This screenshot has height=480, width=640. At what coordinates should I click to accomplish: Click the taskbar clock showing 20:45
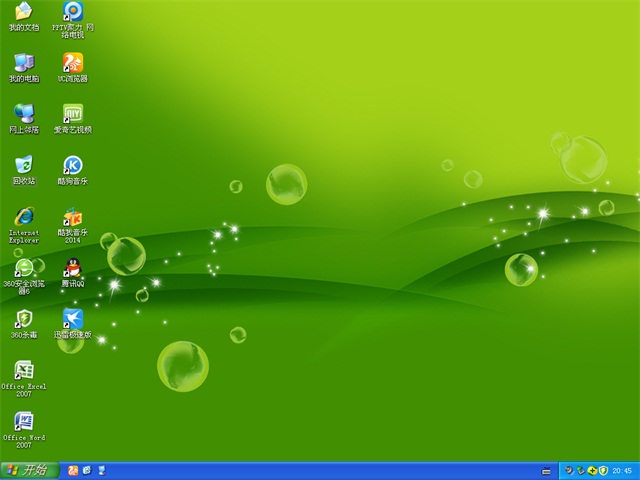point(621,470)
